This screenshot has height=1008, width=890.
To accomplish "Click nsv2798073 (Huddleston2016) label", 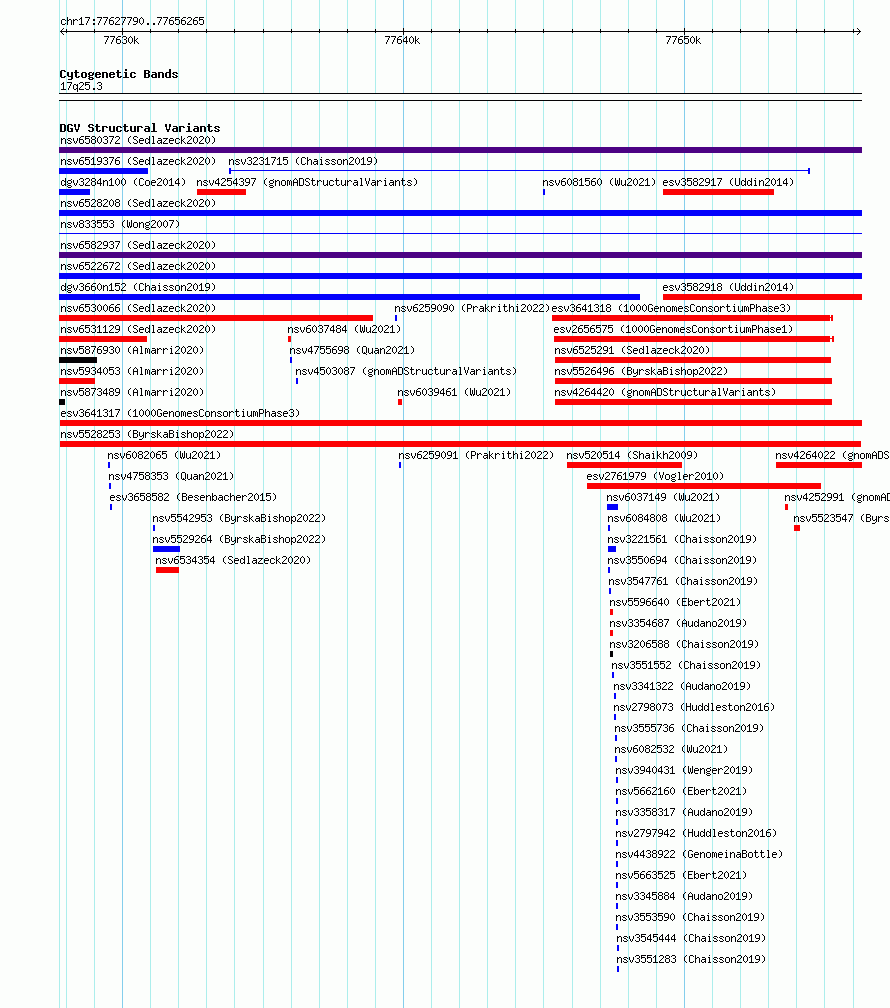I will pyautogui.click(x=694, y=707).
